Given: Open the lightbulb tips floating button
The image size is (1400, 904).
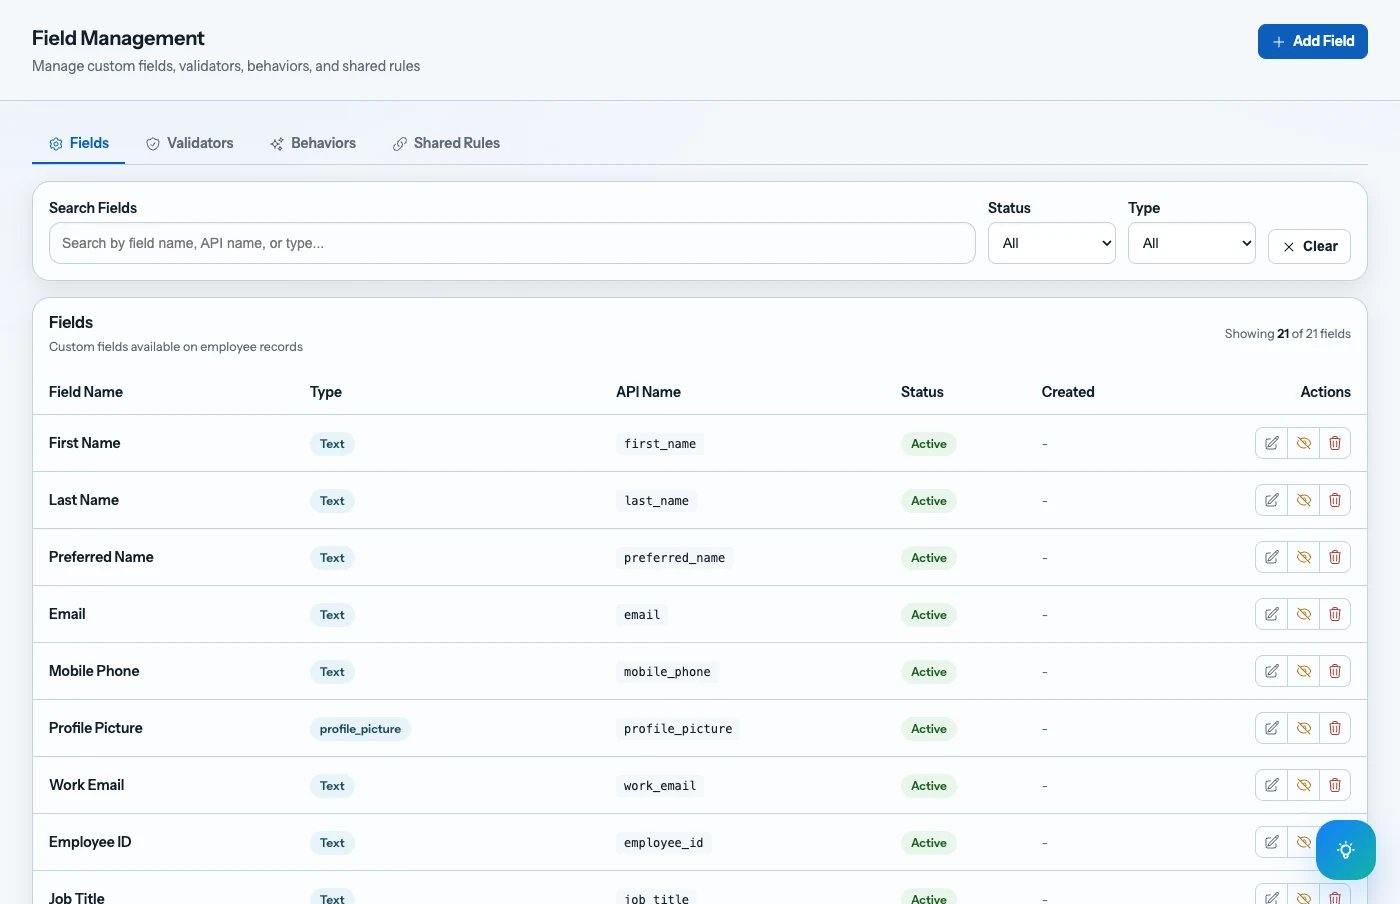Looking at the screenshot, I should click(x=1346, y=850).
